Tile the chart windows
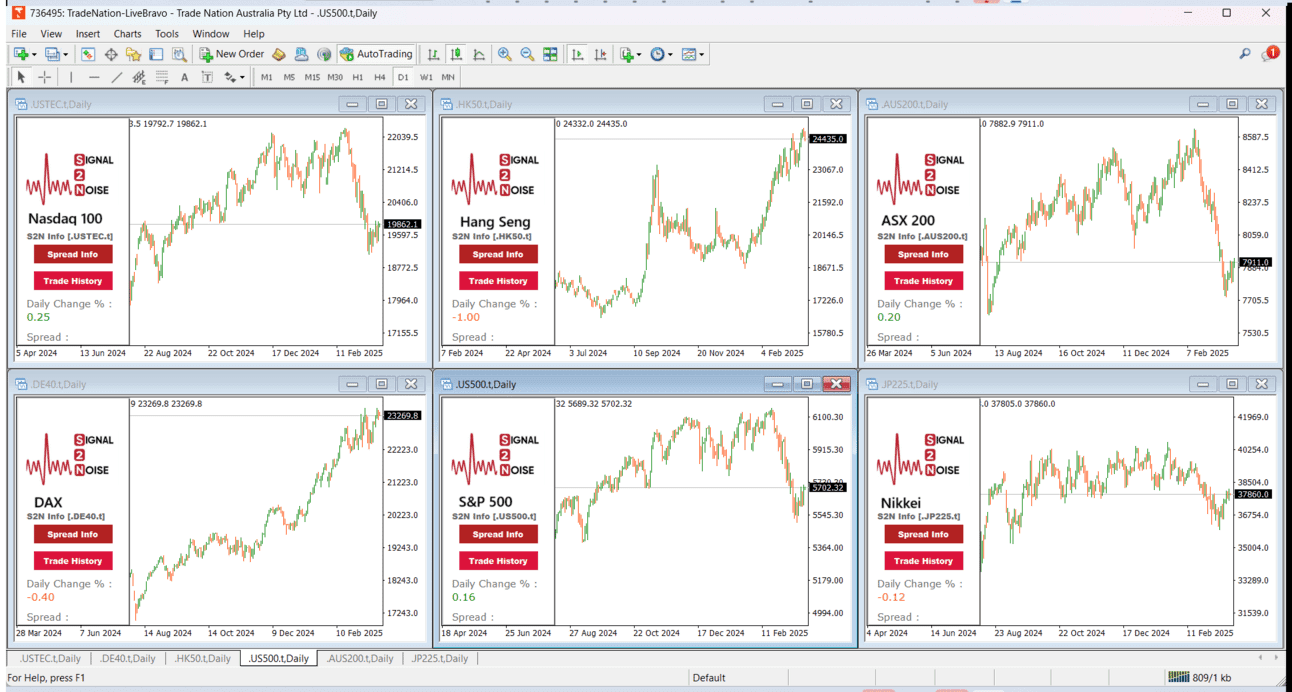Viewport: 1292px width, 692px height. point(550,53)
